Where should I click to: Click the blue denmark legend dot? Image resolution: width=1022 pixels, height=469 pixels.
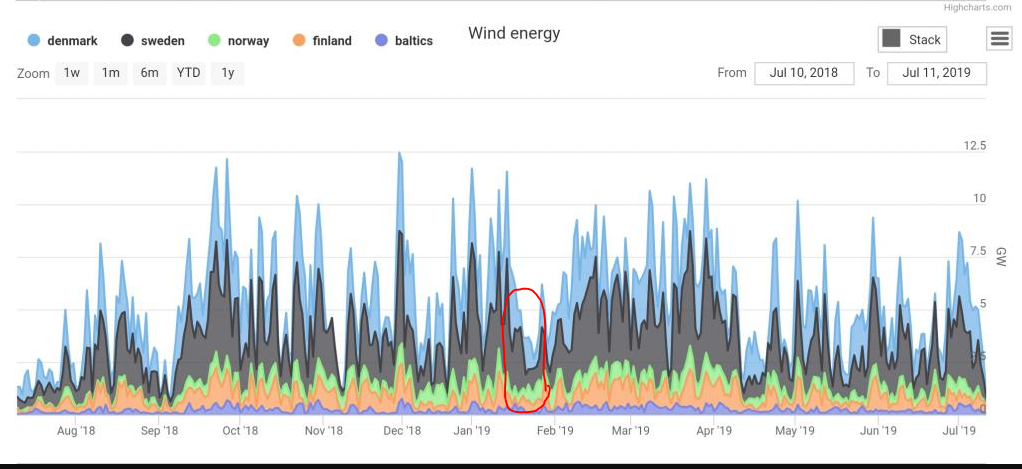(x=35, y=40)
